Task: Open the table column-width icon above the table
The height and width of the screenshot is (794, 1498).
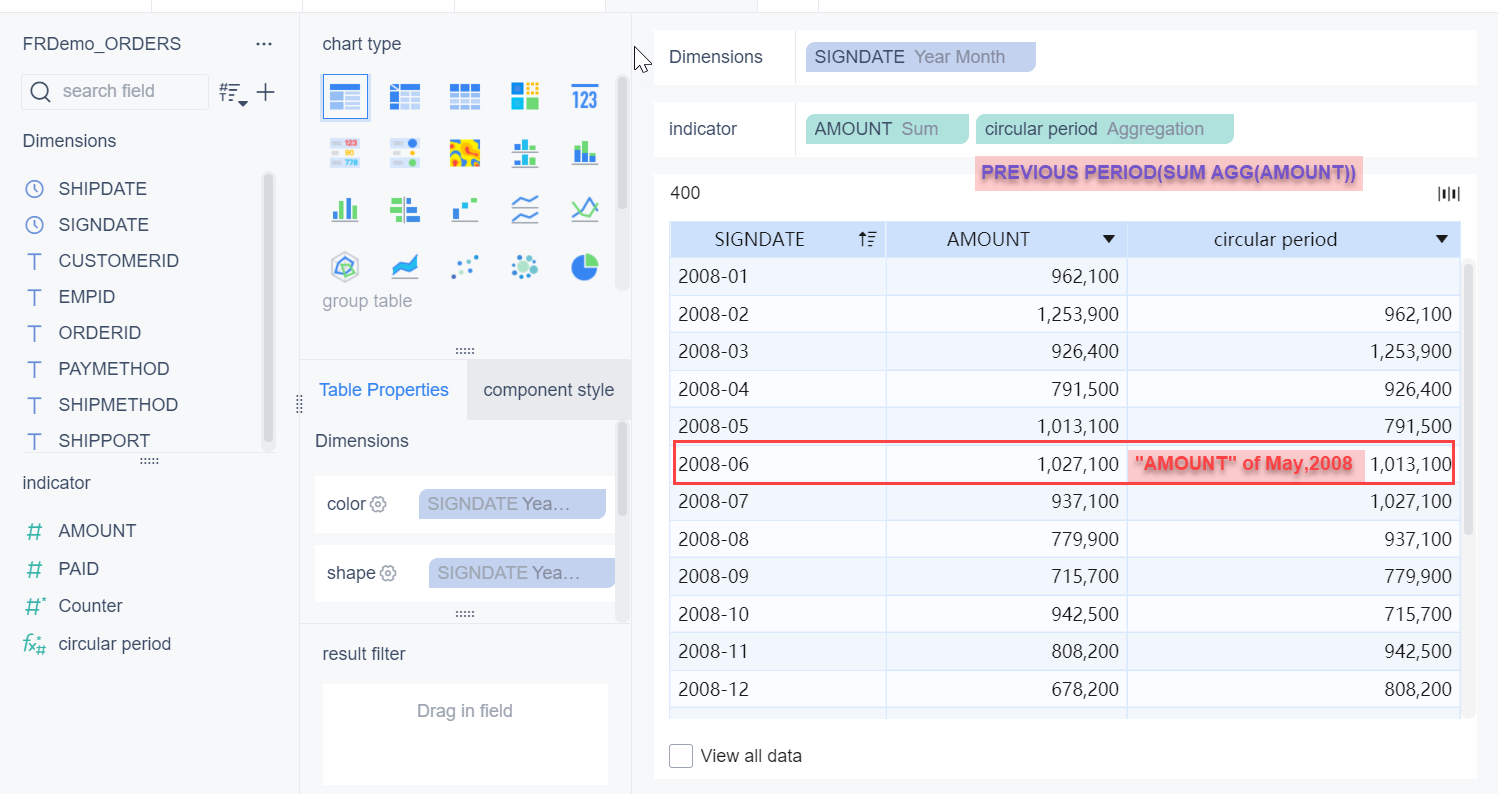Action: coord(1449,193)
